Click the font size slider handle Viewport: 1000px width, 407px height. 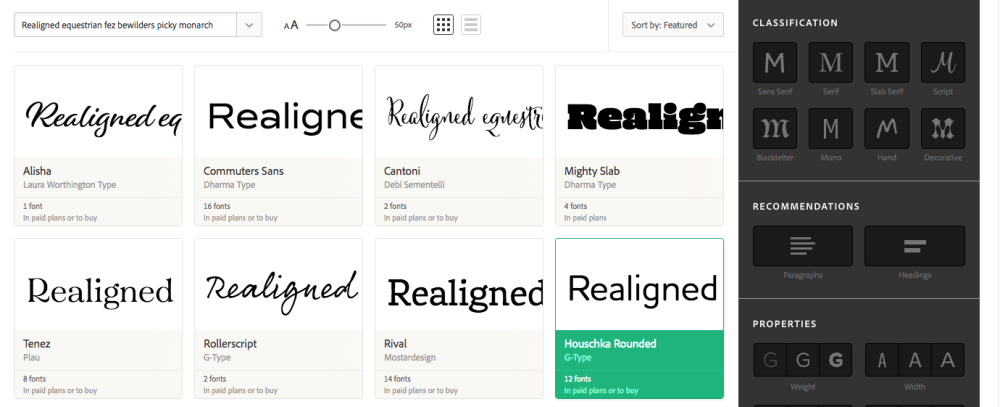[x=334, y=25]
